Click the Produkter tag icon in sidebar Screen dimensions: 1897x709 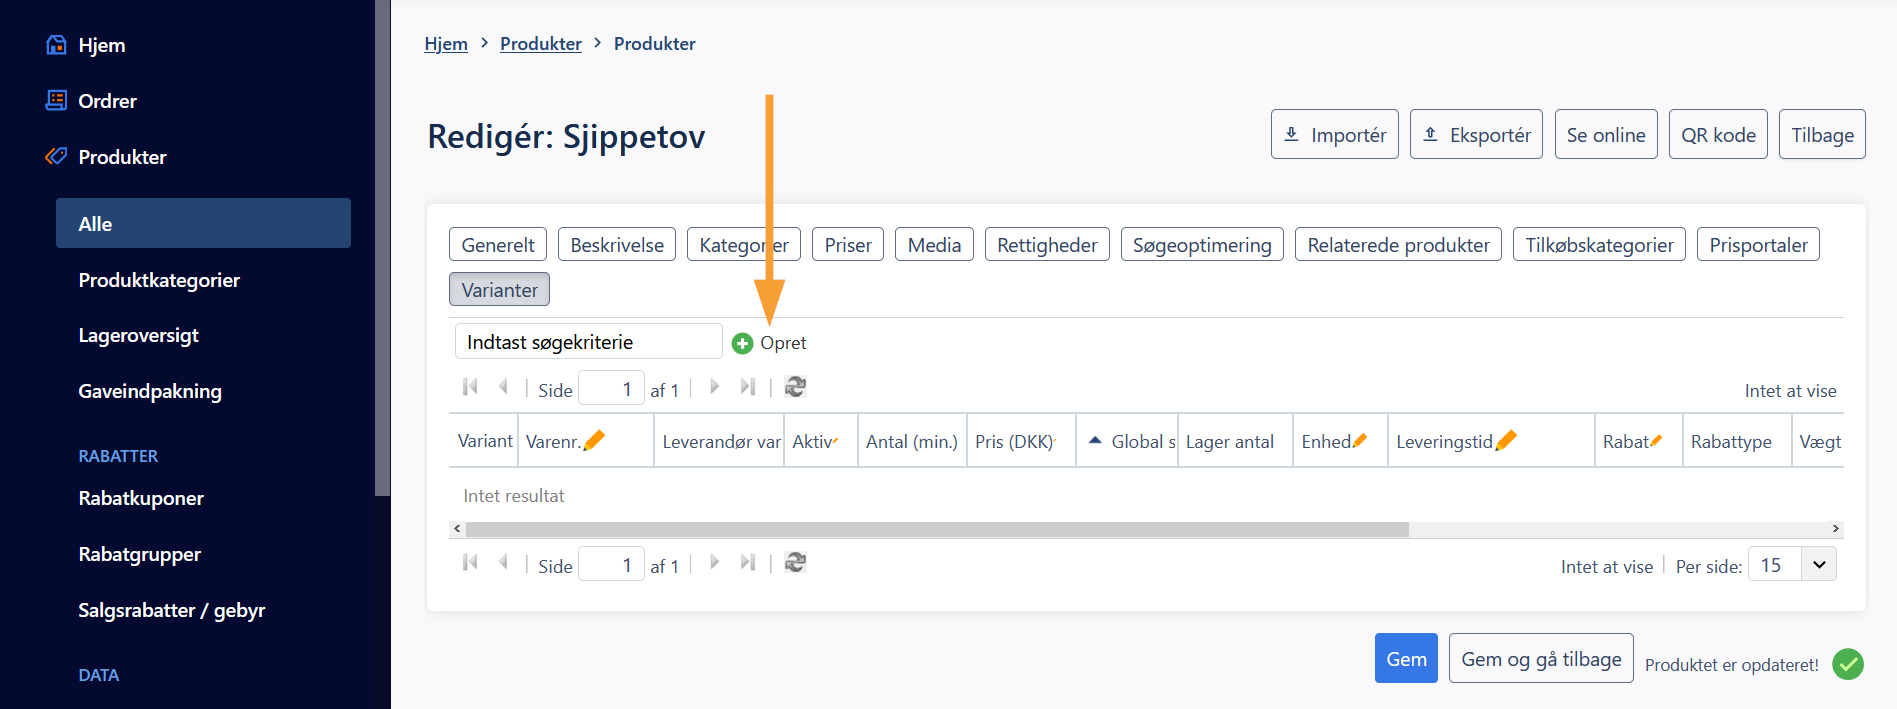tap(57, 156)
